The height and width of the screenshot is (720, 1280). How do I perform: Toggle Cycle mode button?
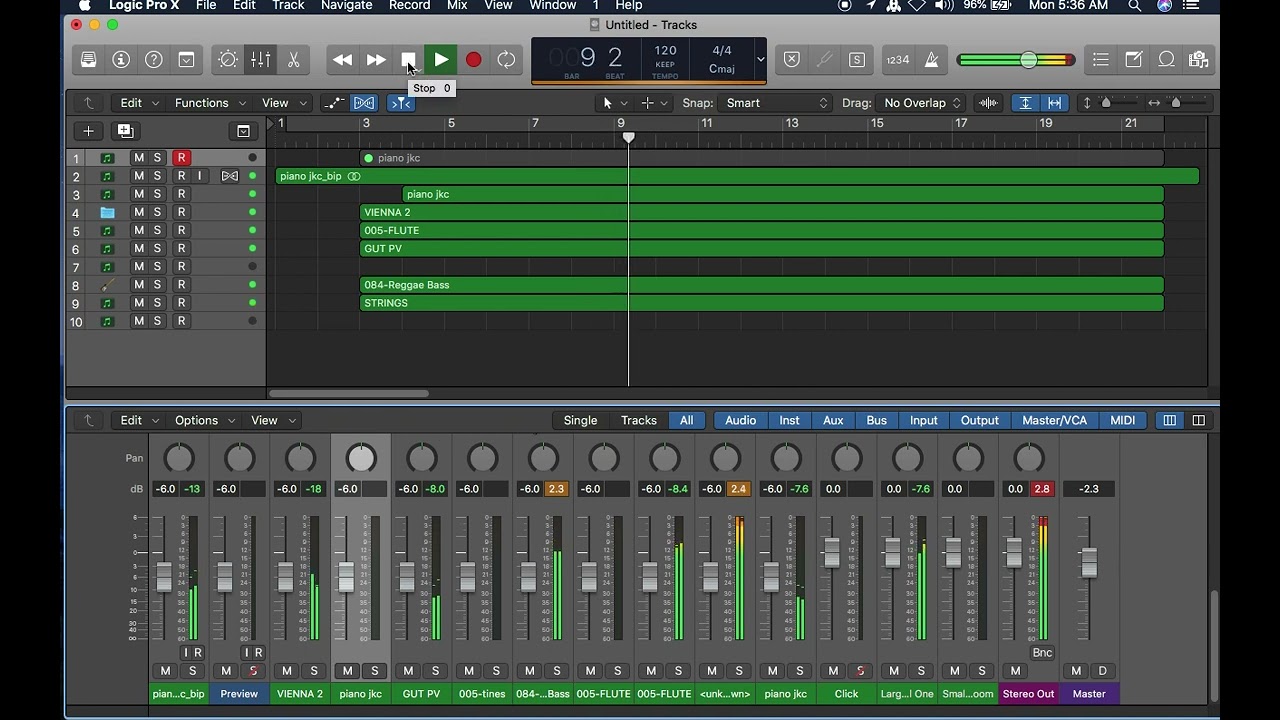[x=507, y=60]
